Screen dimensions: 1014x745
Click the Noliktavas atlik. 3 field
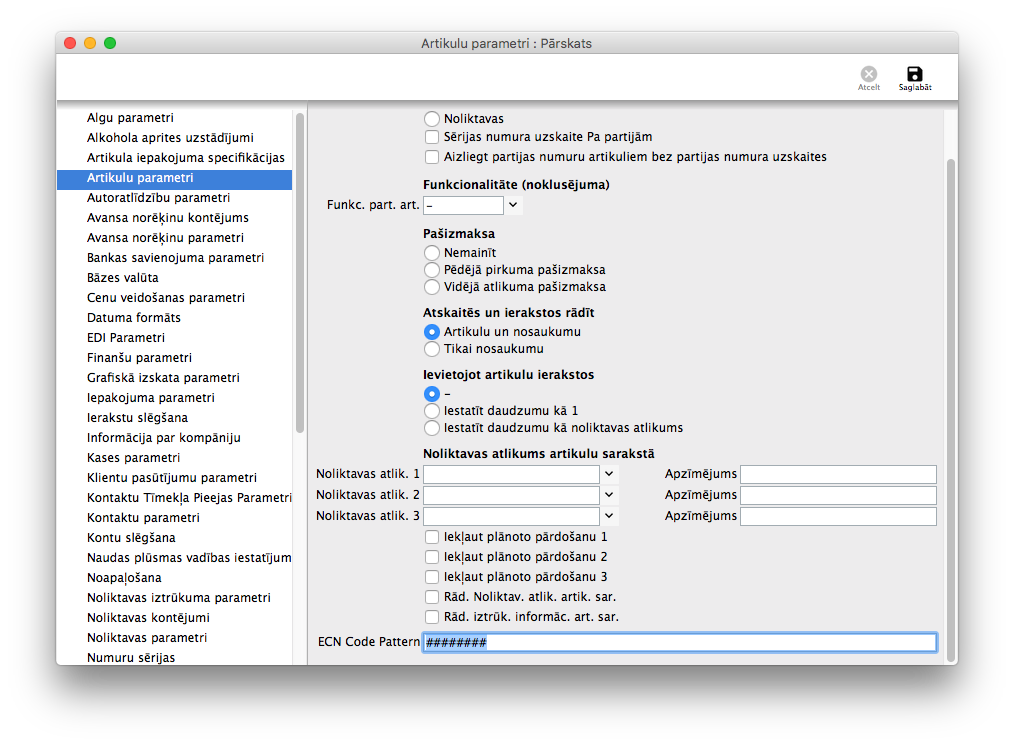click(512, 516)
